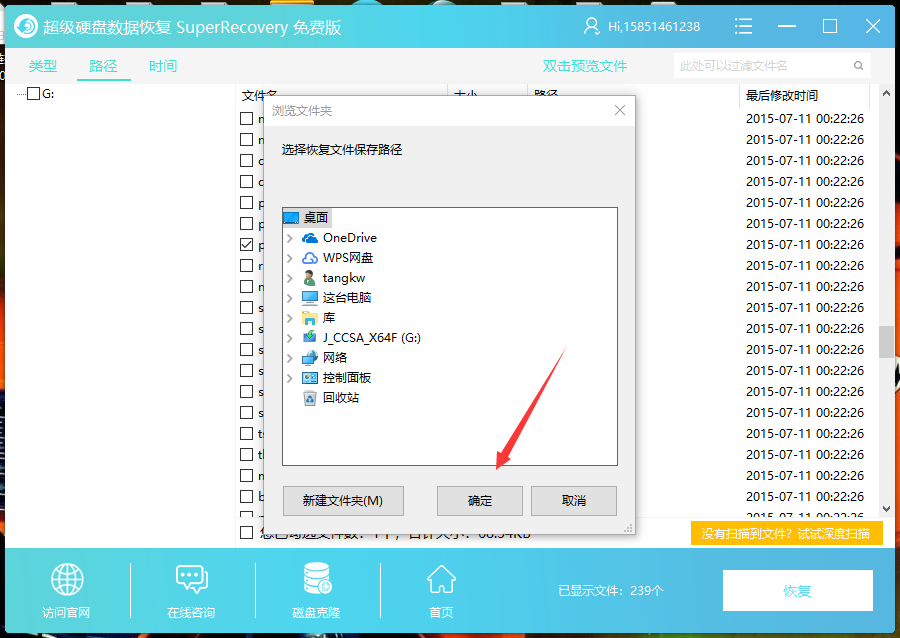Go to 首页 via the house icon
The image size is (900, 638).
tap(441, 579)
